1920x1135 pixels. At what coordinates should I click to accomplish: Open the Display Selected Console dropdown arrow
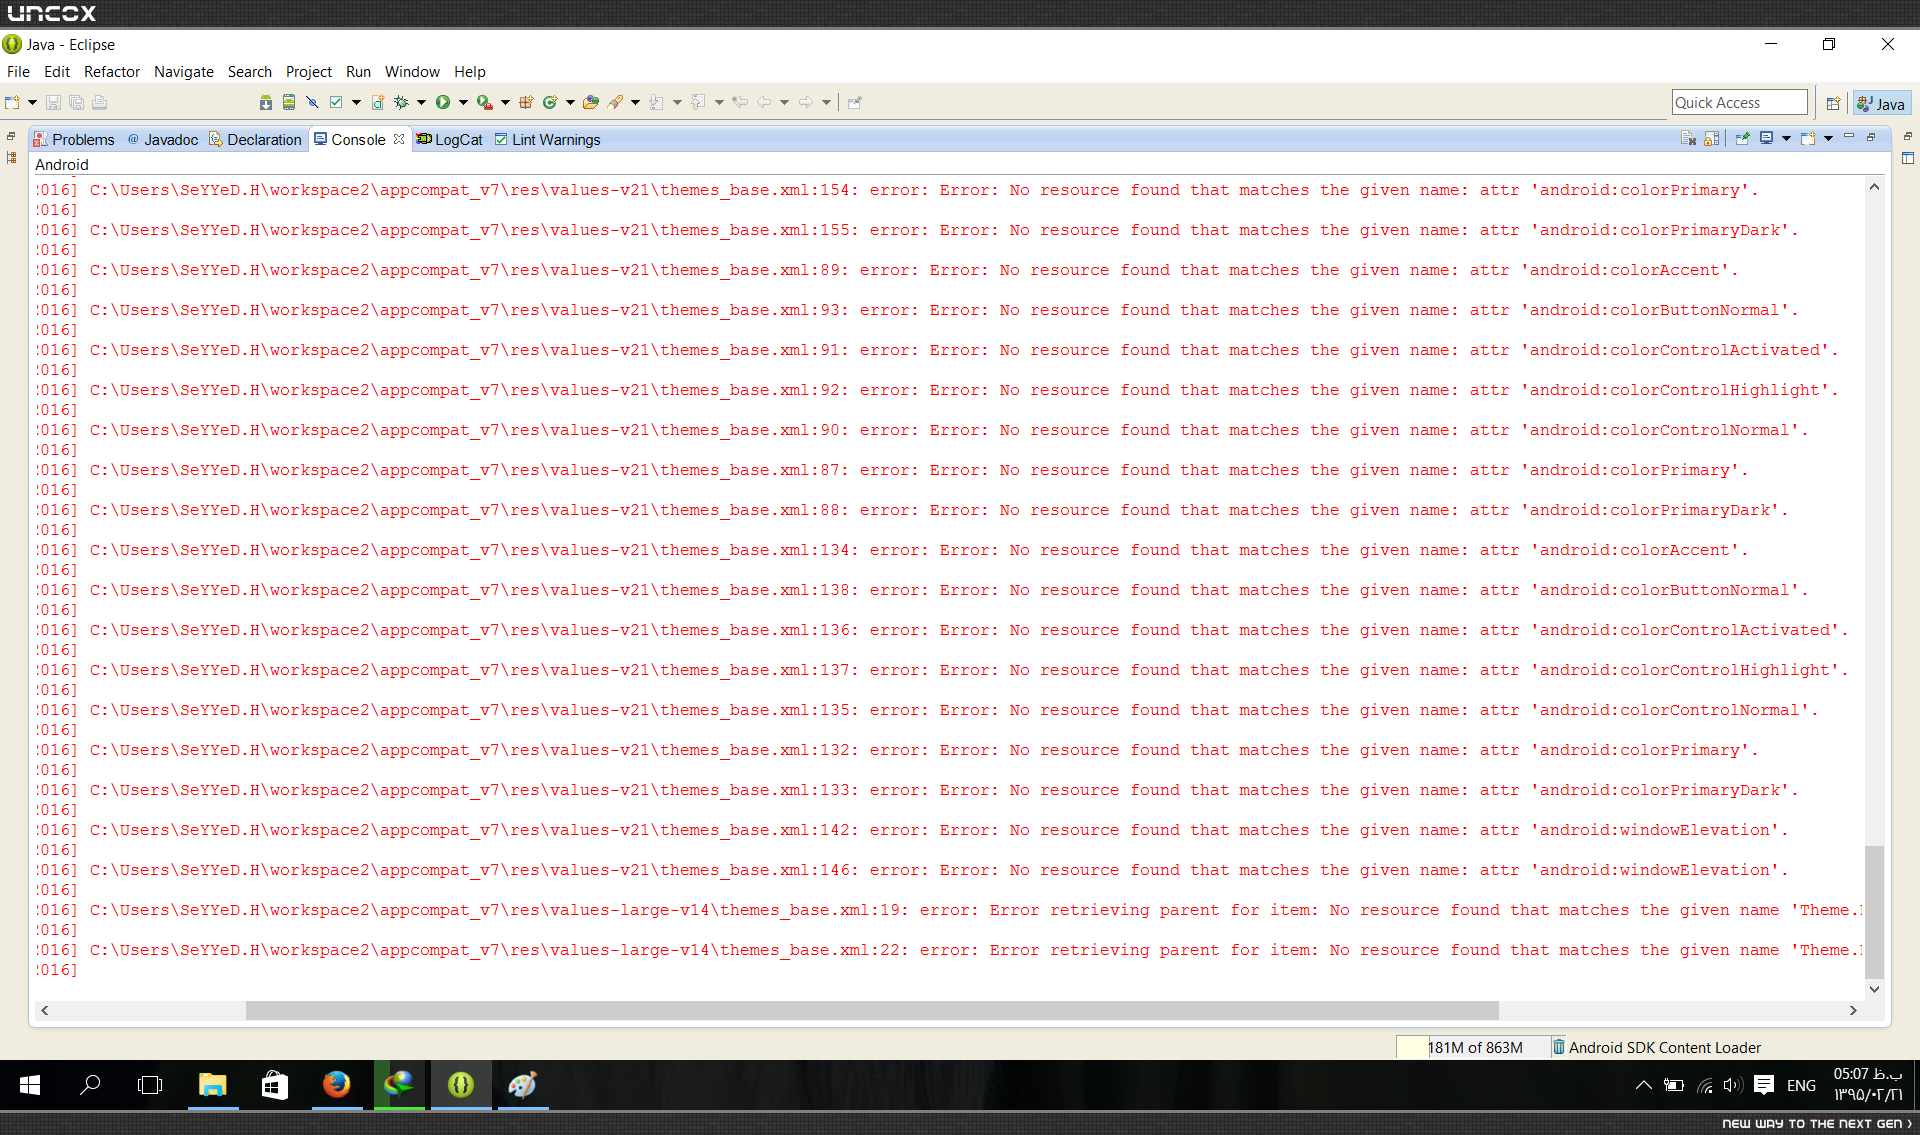pyautogui.click(x=1786, y=139)
